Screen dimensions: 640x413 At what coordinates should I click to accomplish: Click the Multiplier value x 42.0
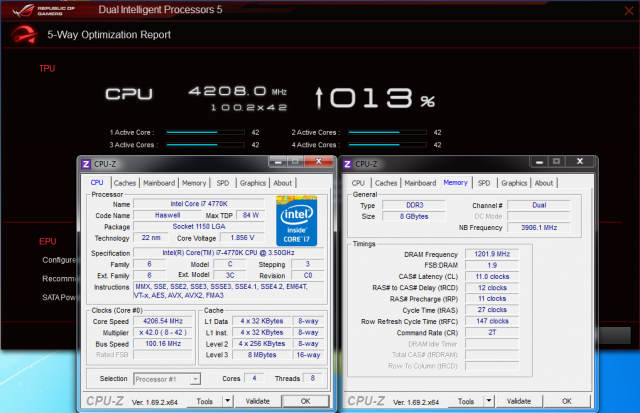(163, 333)
